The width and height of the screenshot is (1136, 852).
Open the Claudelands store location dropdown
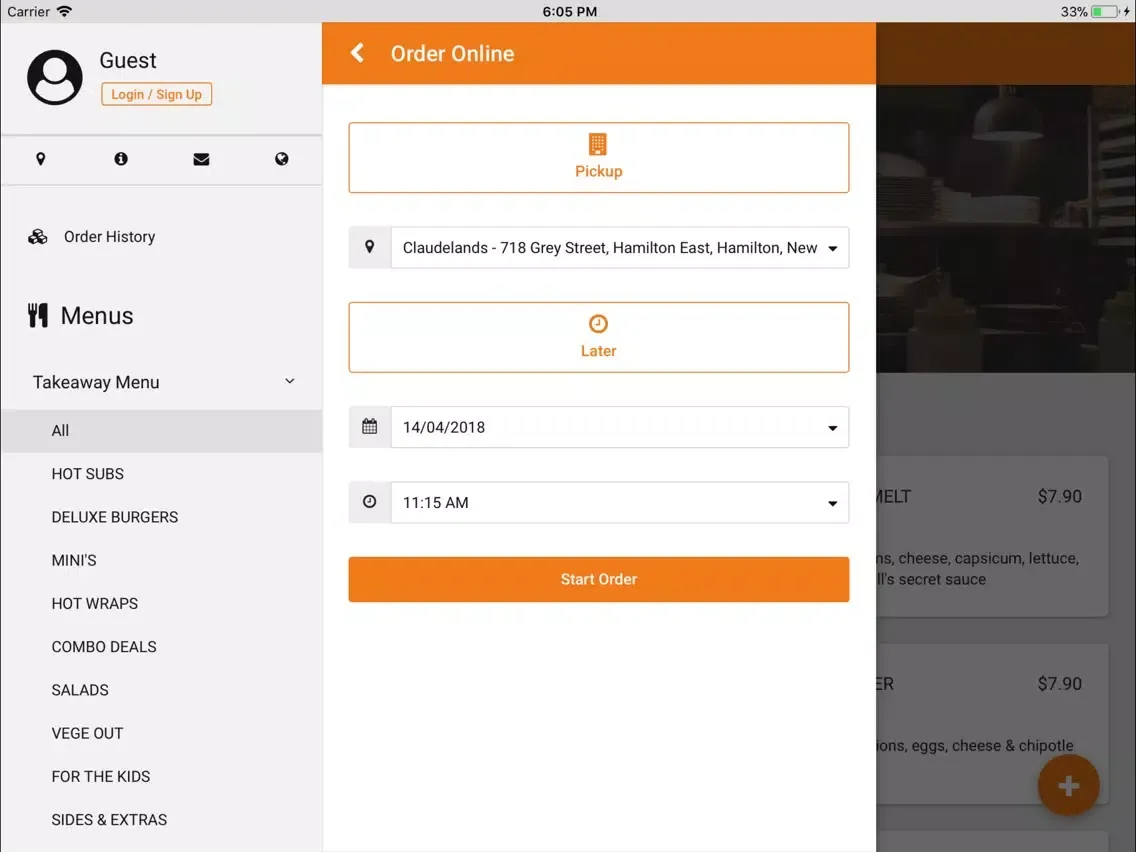[619, 248]
